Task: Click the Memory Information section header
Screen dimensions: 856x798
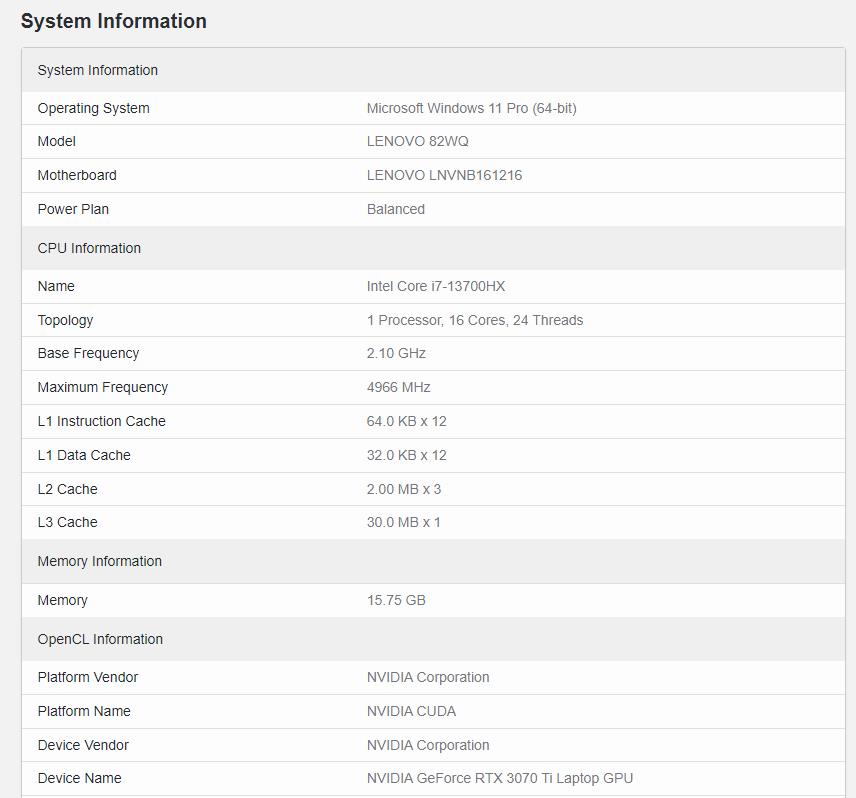Action: point(99,561)
